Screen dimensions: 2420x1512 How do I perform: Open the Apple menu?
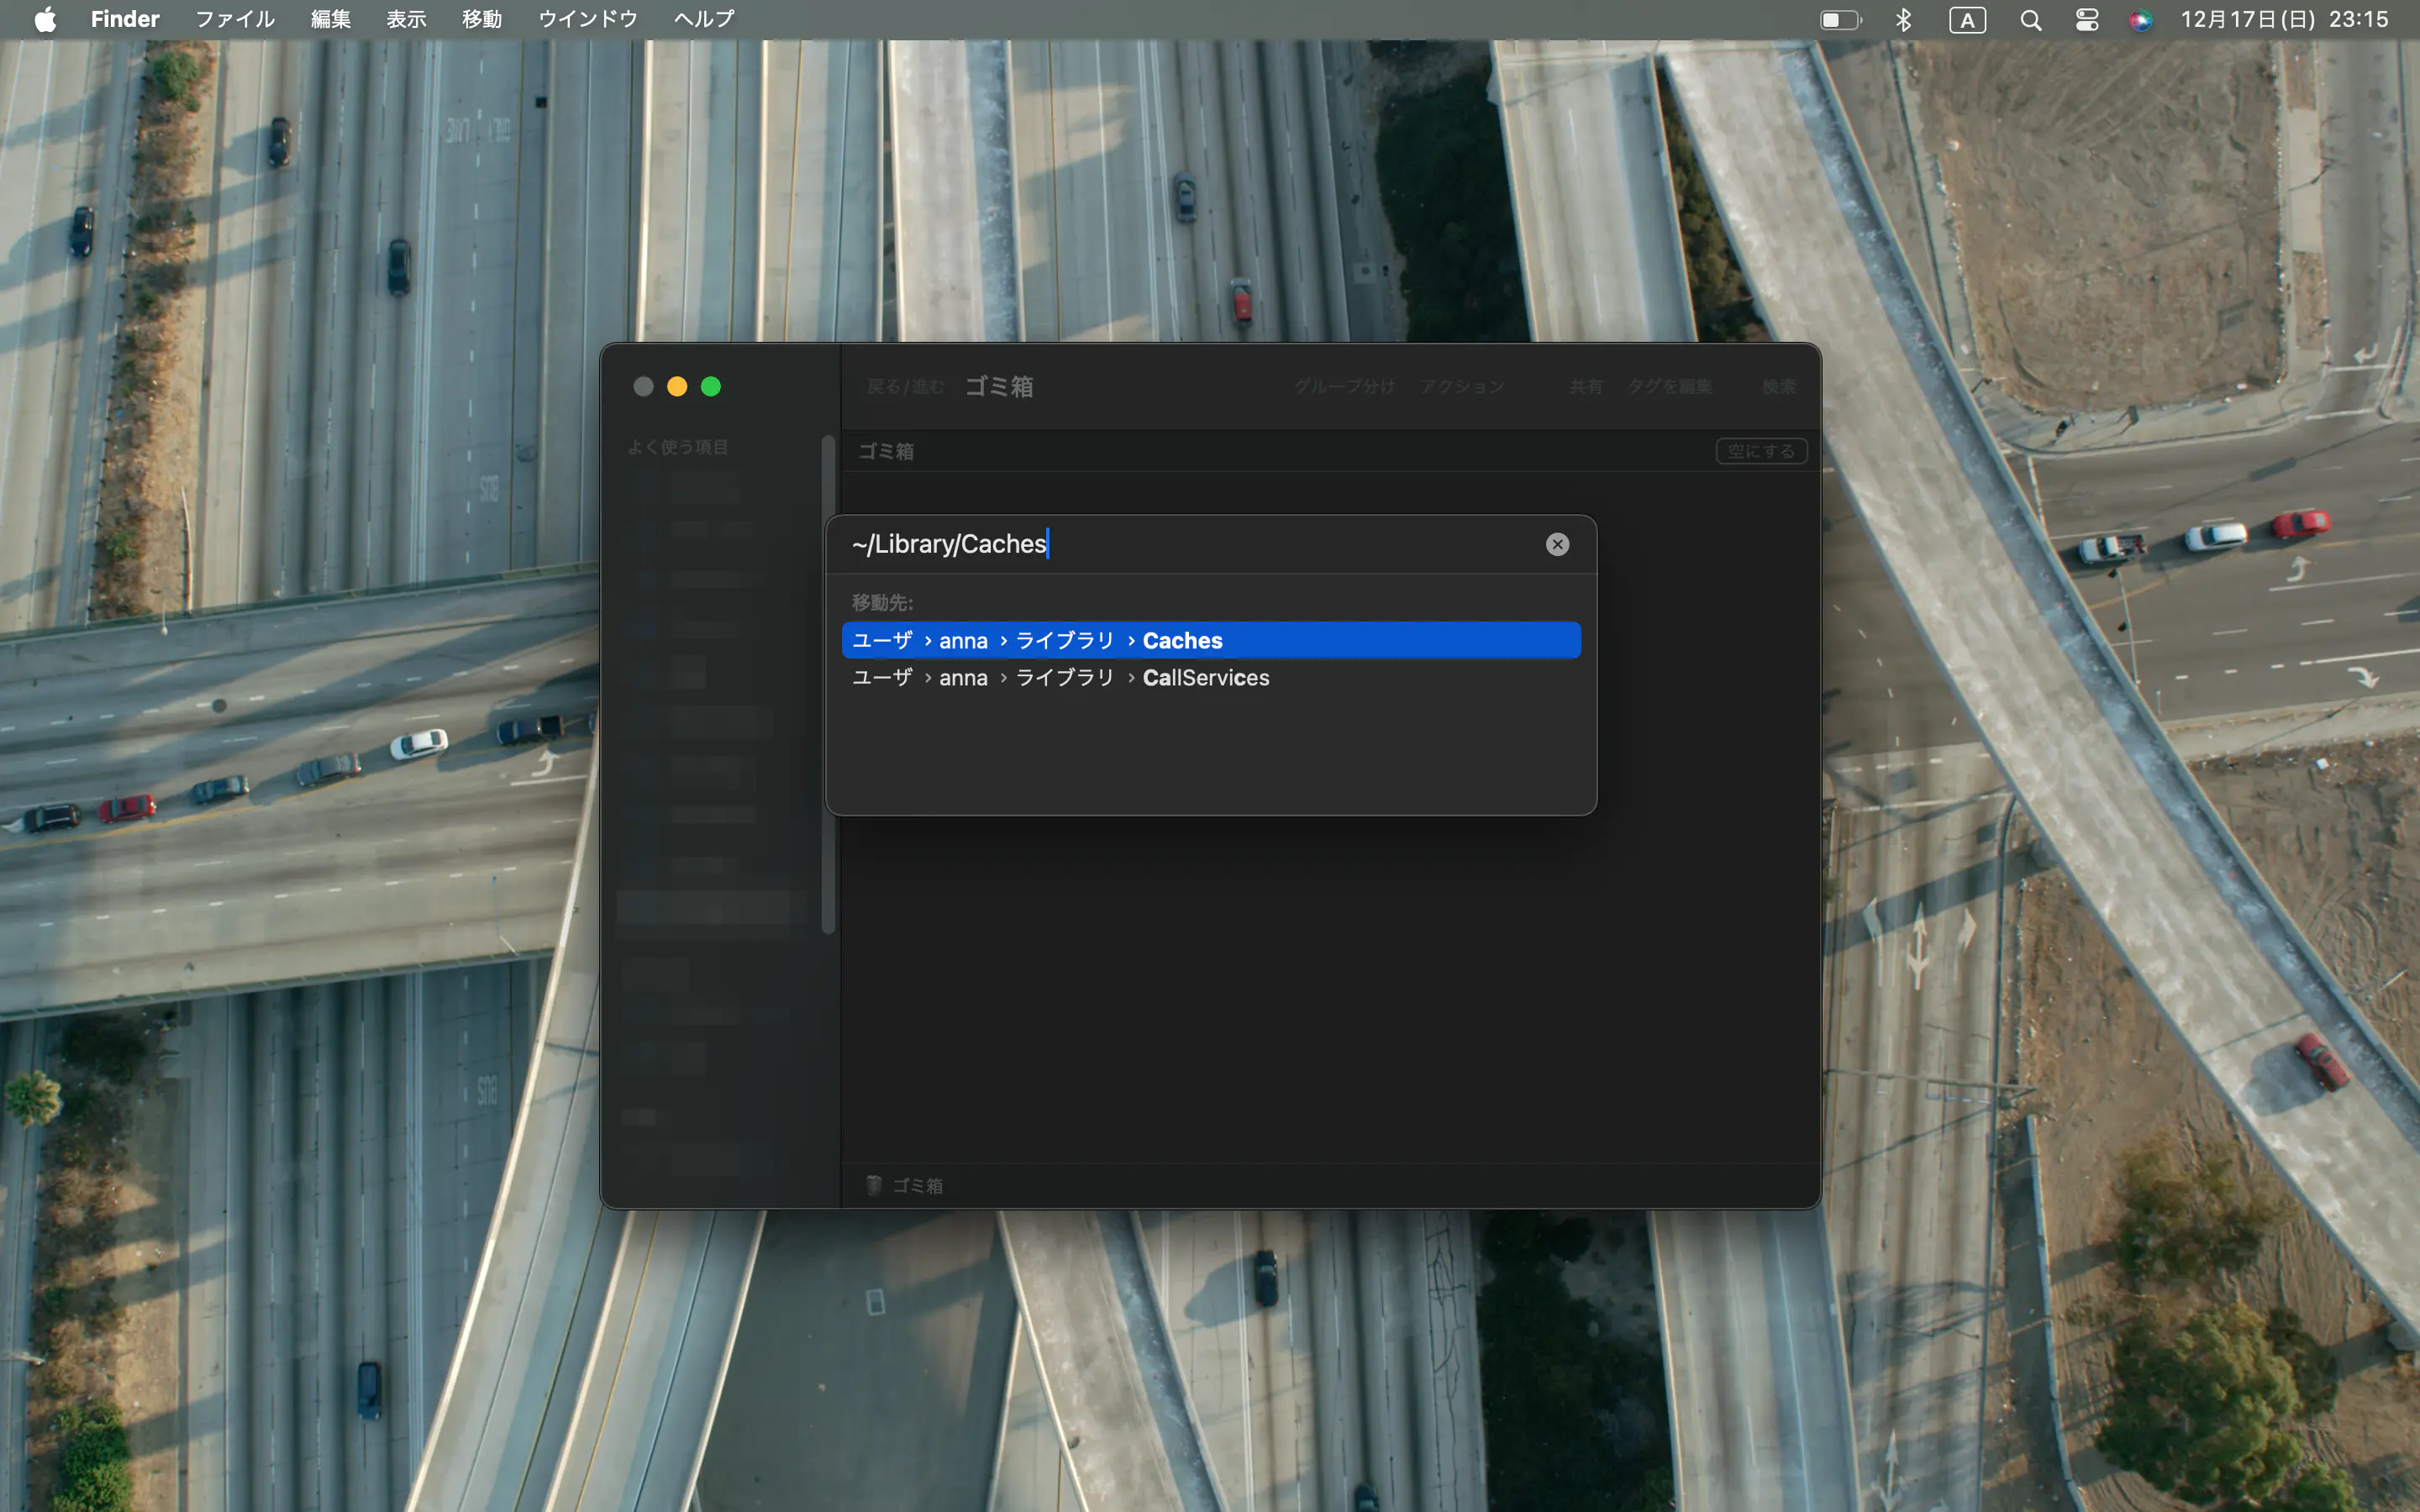45,19
